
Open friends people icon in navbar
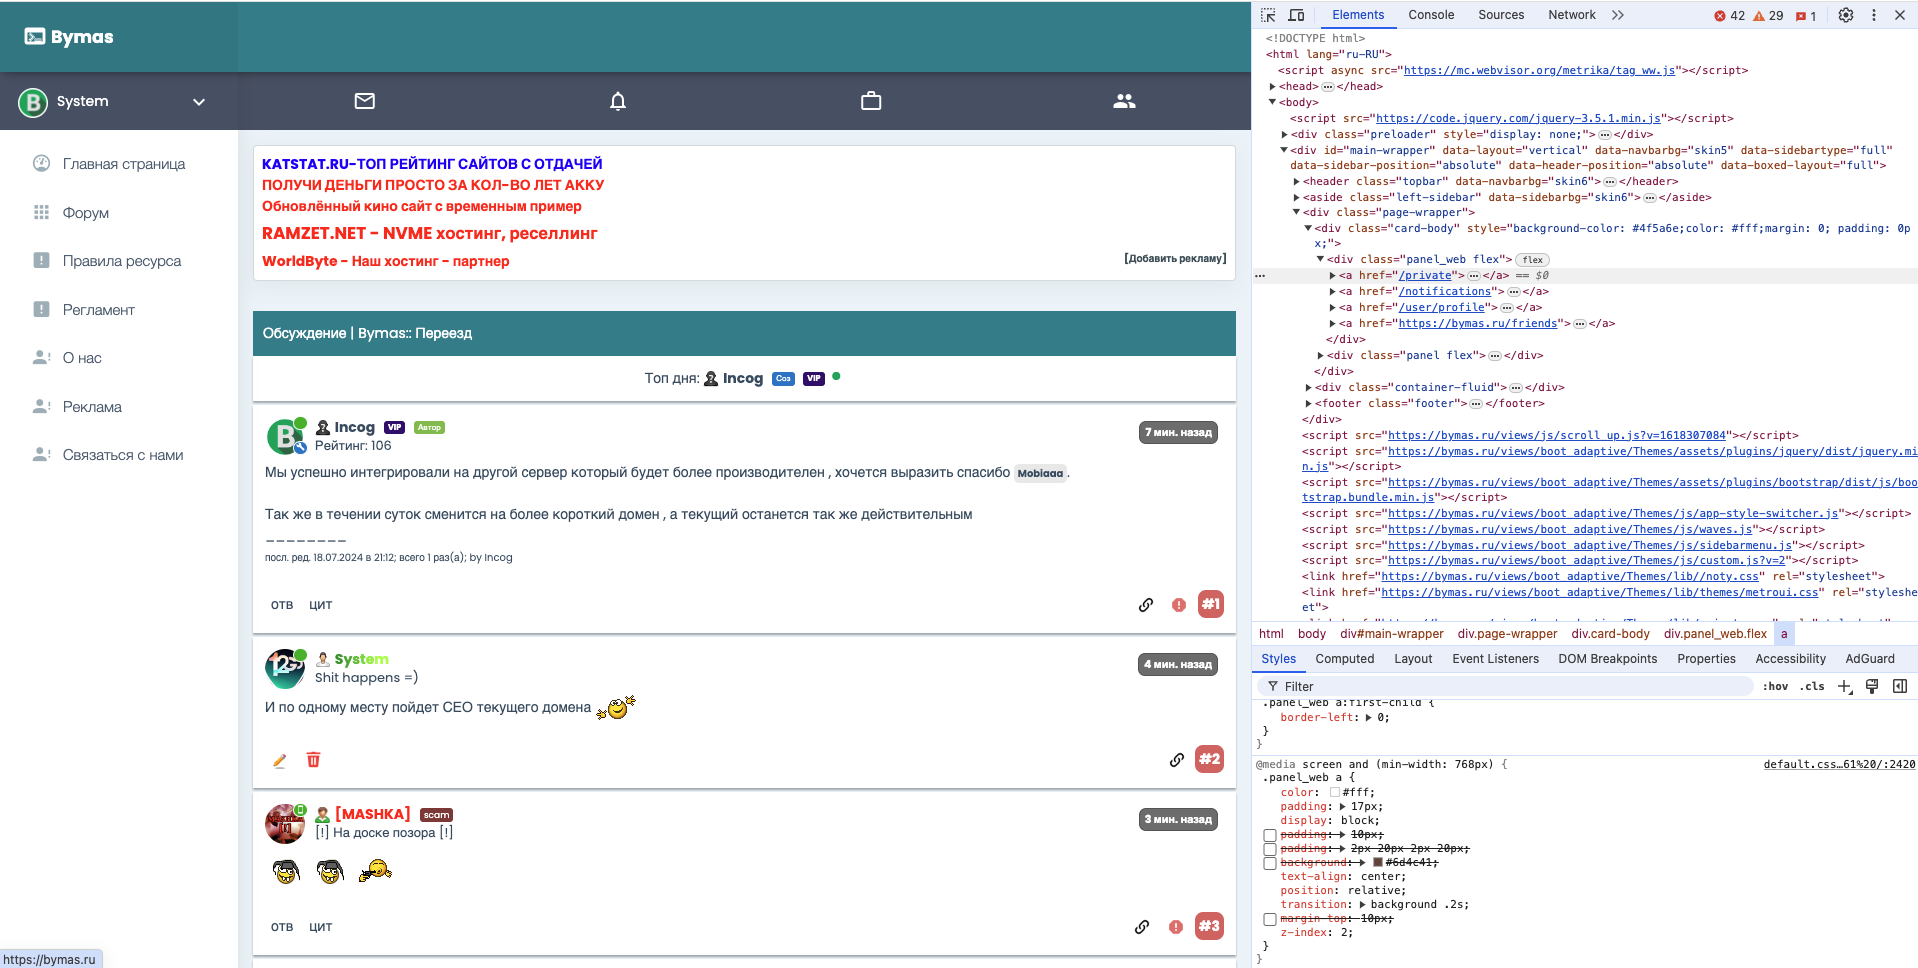click(1124, 101)
